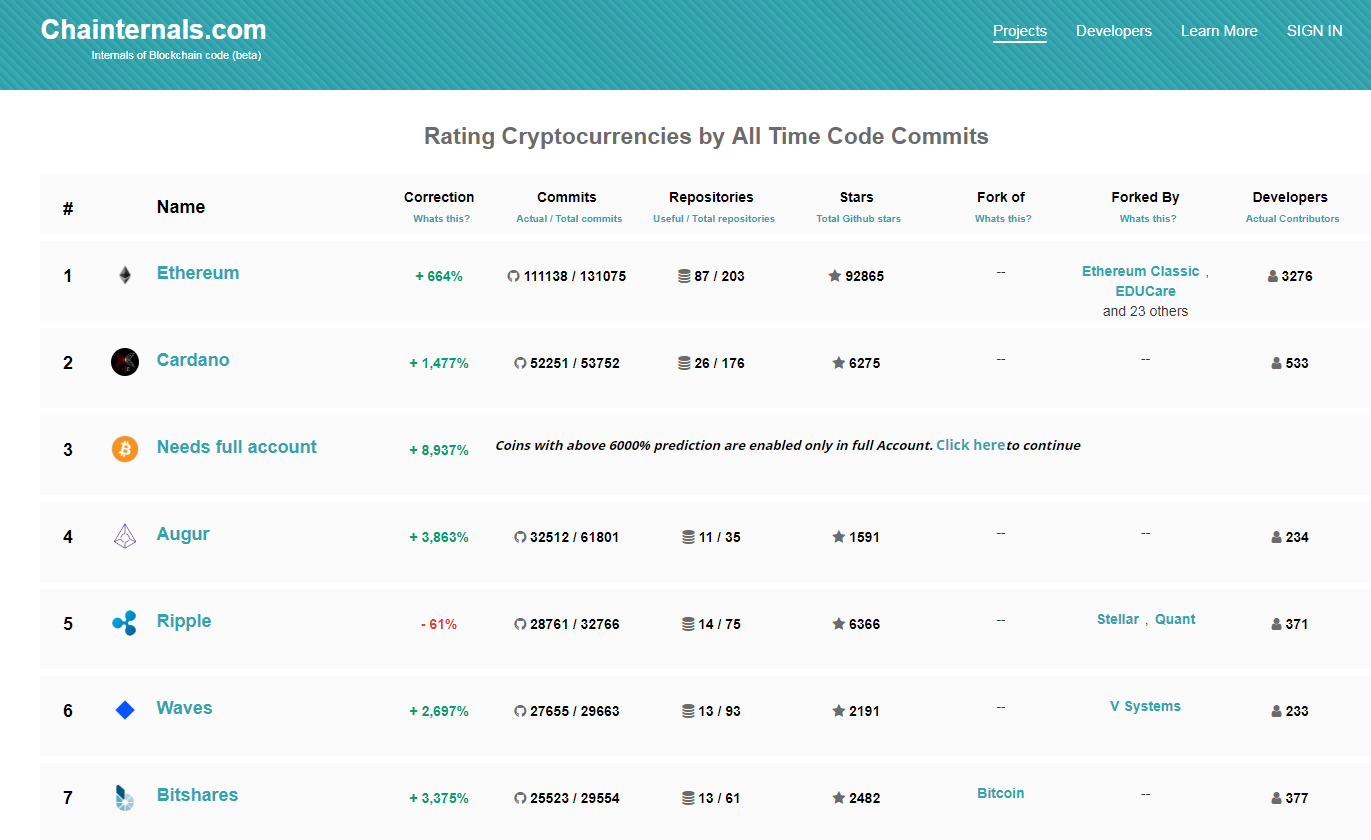Click 'Useful / Total repositories' subheader
1371x840 pixels.
point(714,219)
